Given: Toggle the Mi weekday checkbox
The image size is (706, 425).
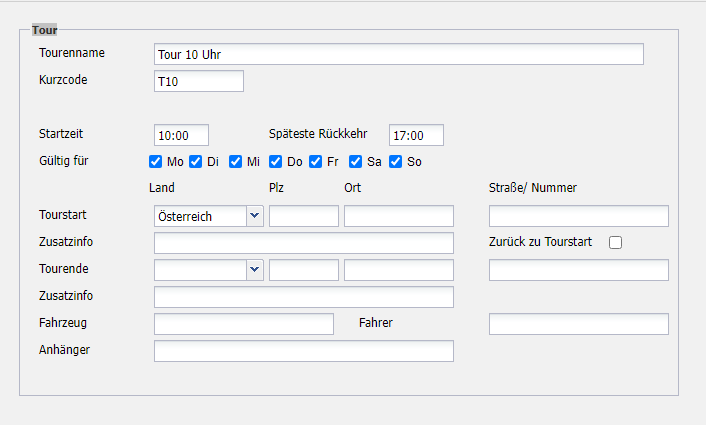Looking at the screenshot, I should (x=236, y=162).
